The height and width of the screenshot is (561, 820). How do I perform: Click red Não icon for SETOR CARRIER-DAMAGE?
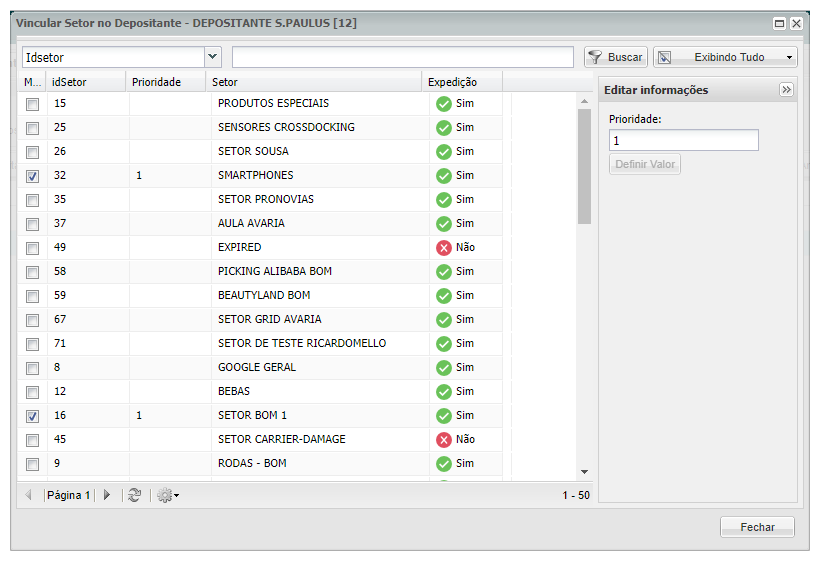click(x=444, y=440)
